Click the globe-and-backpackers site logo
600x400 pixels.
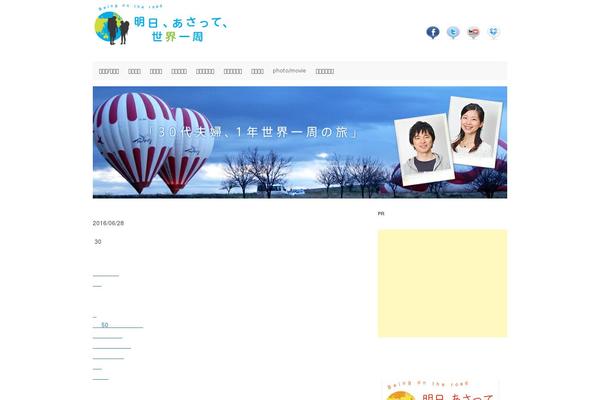tap(161, 24)
